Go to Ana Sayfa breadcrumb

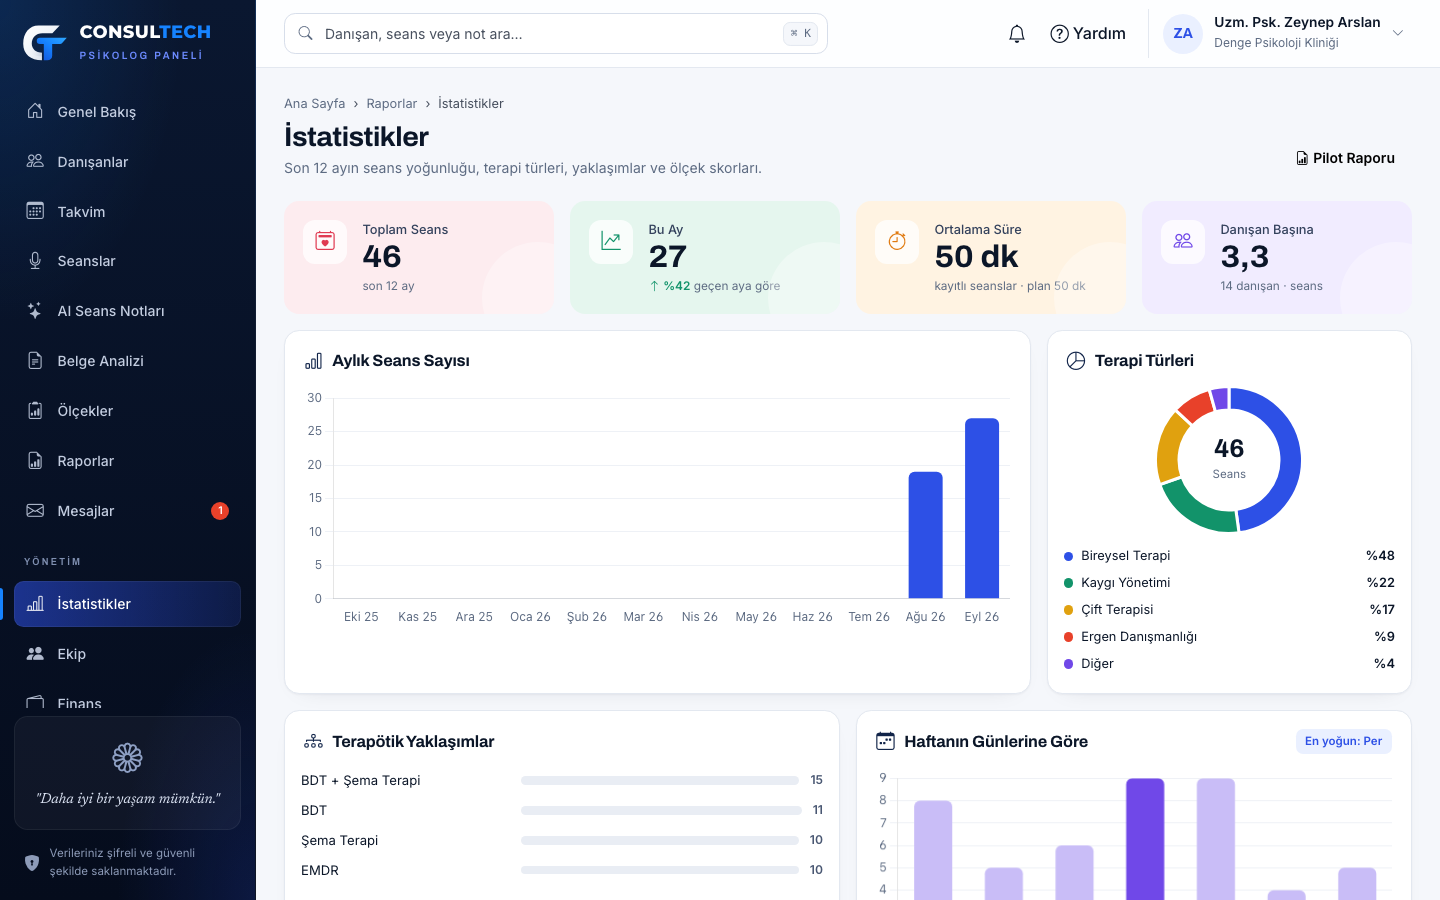coord(314,103)
